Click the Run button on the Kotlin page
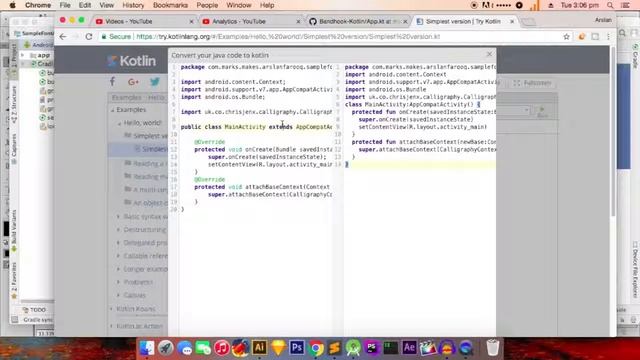Viewport: 640px width, 360px height. coord(542,111)
